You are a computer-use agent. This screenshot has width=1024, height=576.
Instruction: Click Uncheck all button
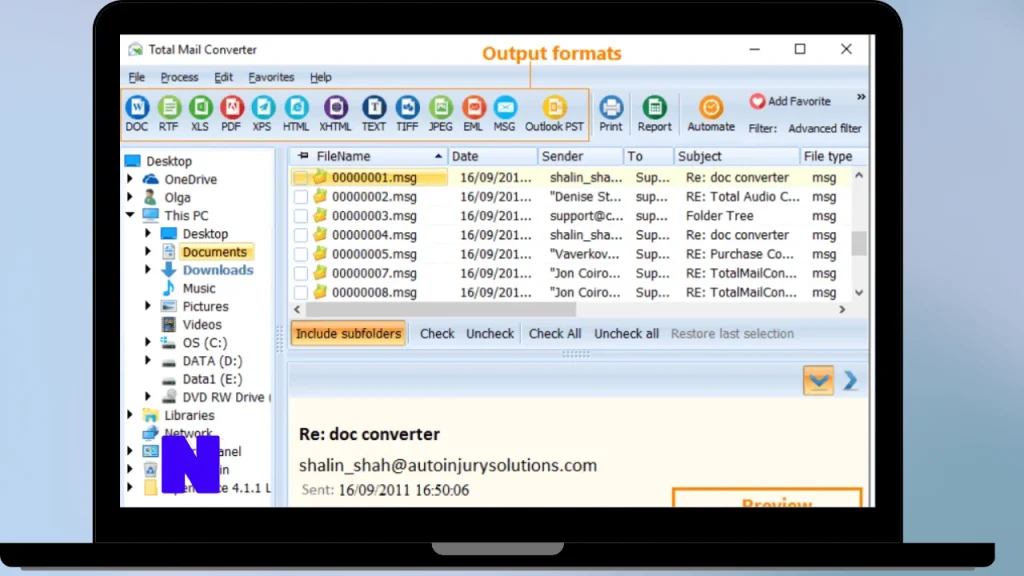point(626,334)
